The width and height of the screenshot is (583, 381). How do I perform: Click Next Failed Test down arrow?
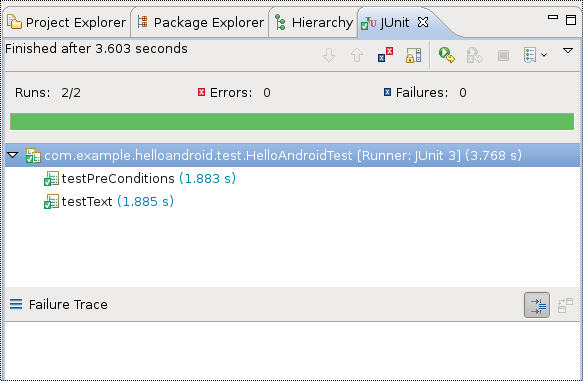tap(329, 55)
